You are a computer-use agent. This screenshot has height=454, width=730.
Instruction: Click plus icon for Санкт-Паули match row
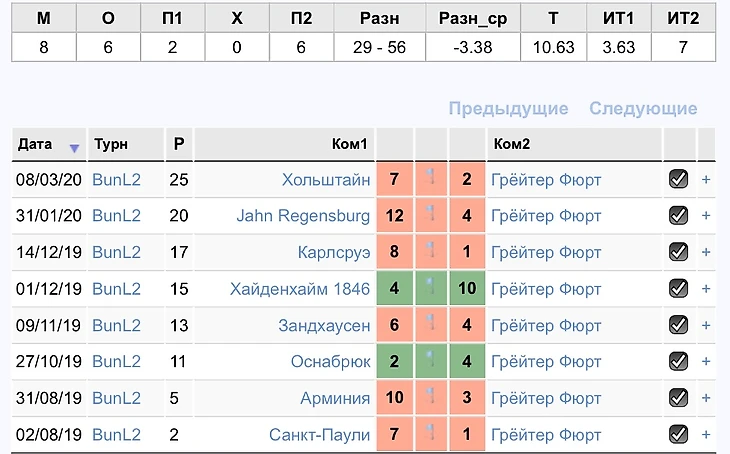tap(706, 434)
